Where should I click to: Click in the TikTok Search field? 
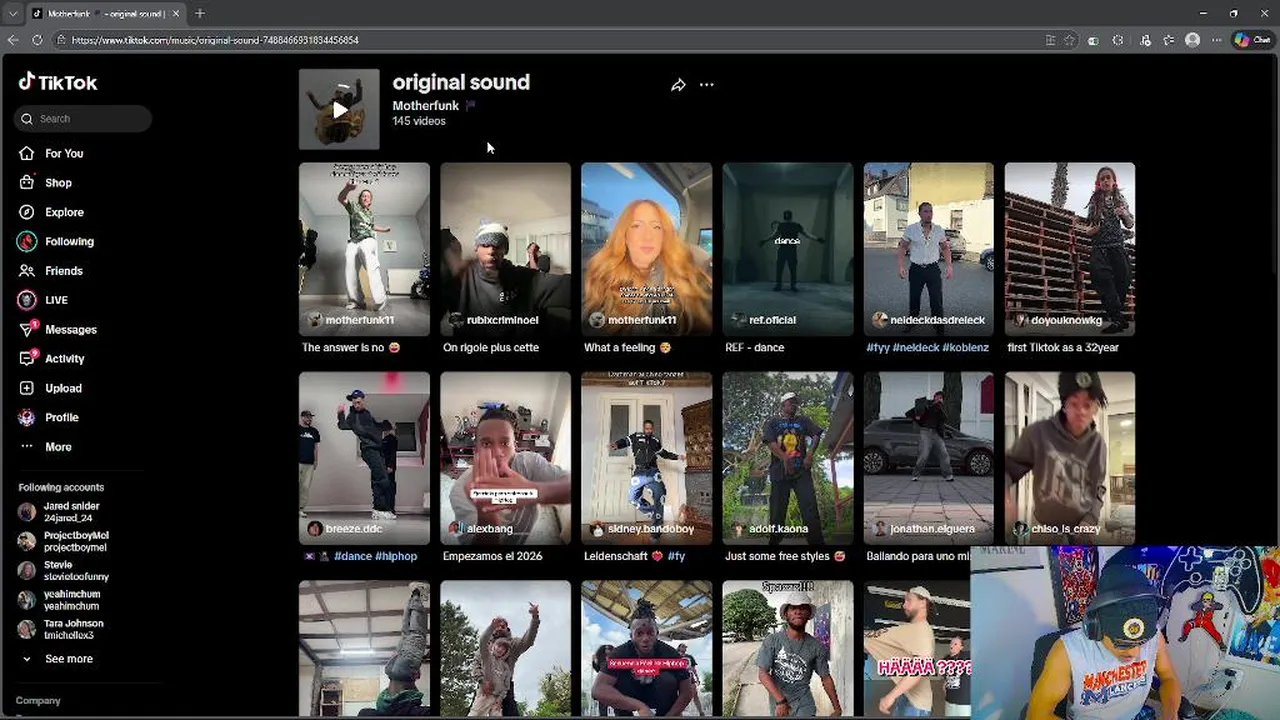coord(84,118)
